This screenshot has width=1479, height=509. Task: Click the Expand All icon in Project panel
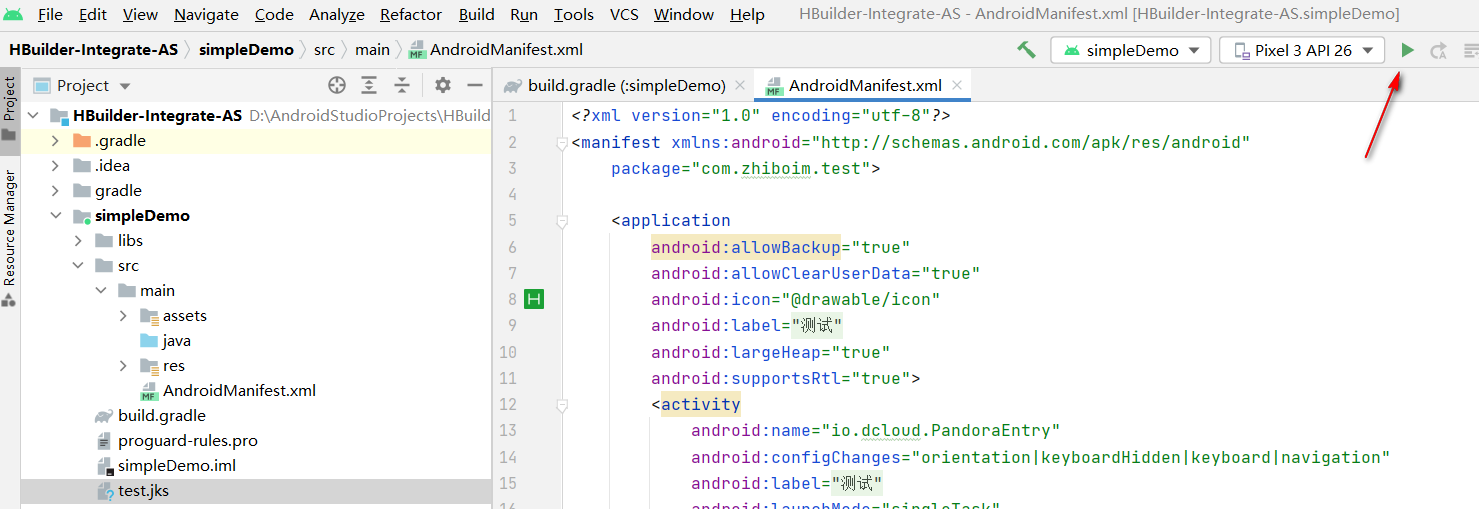click(x=369, y=85)
